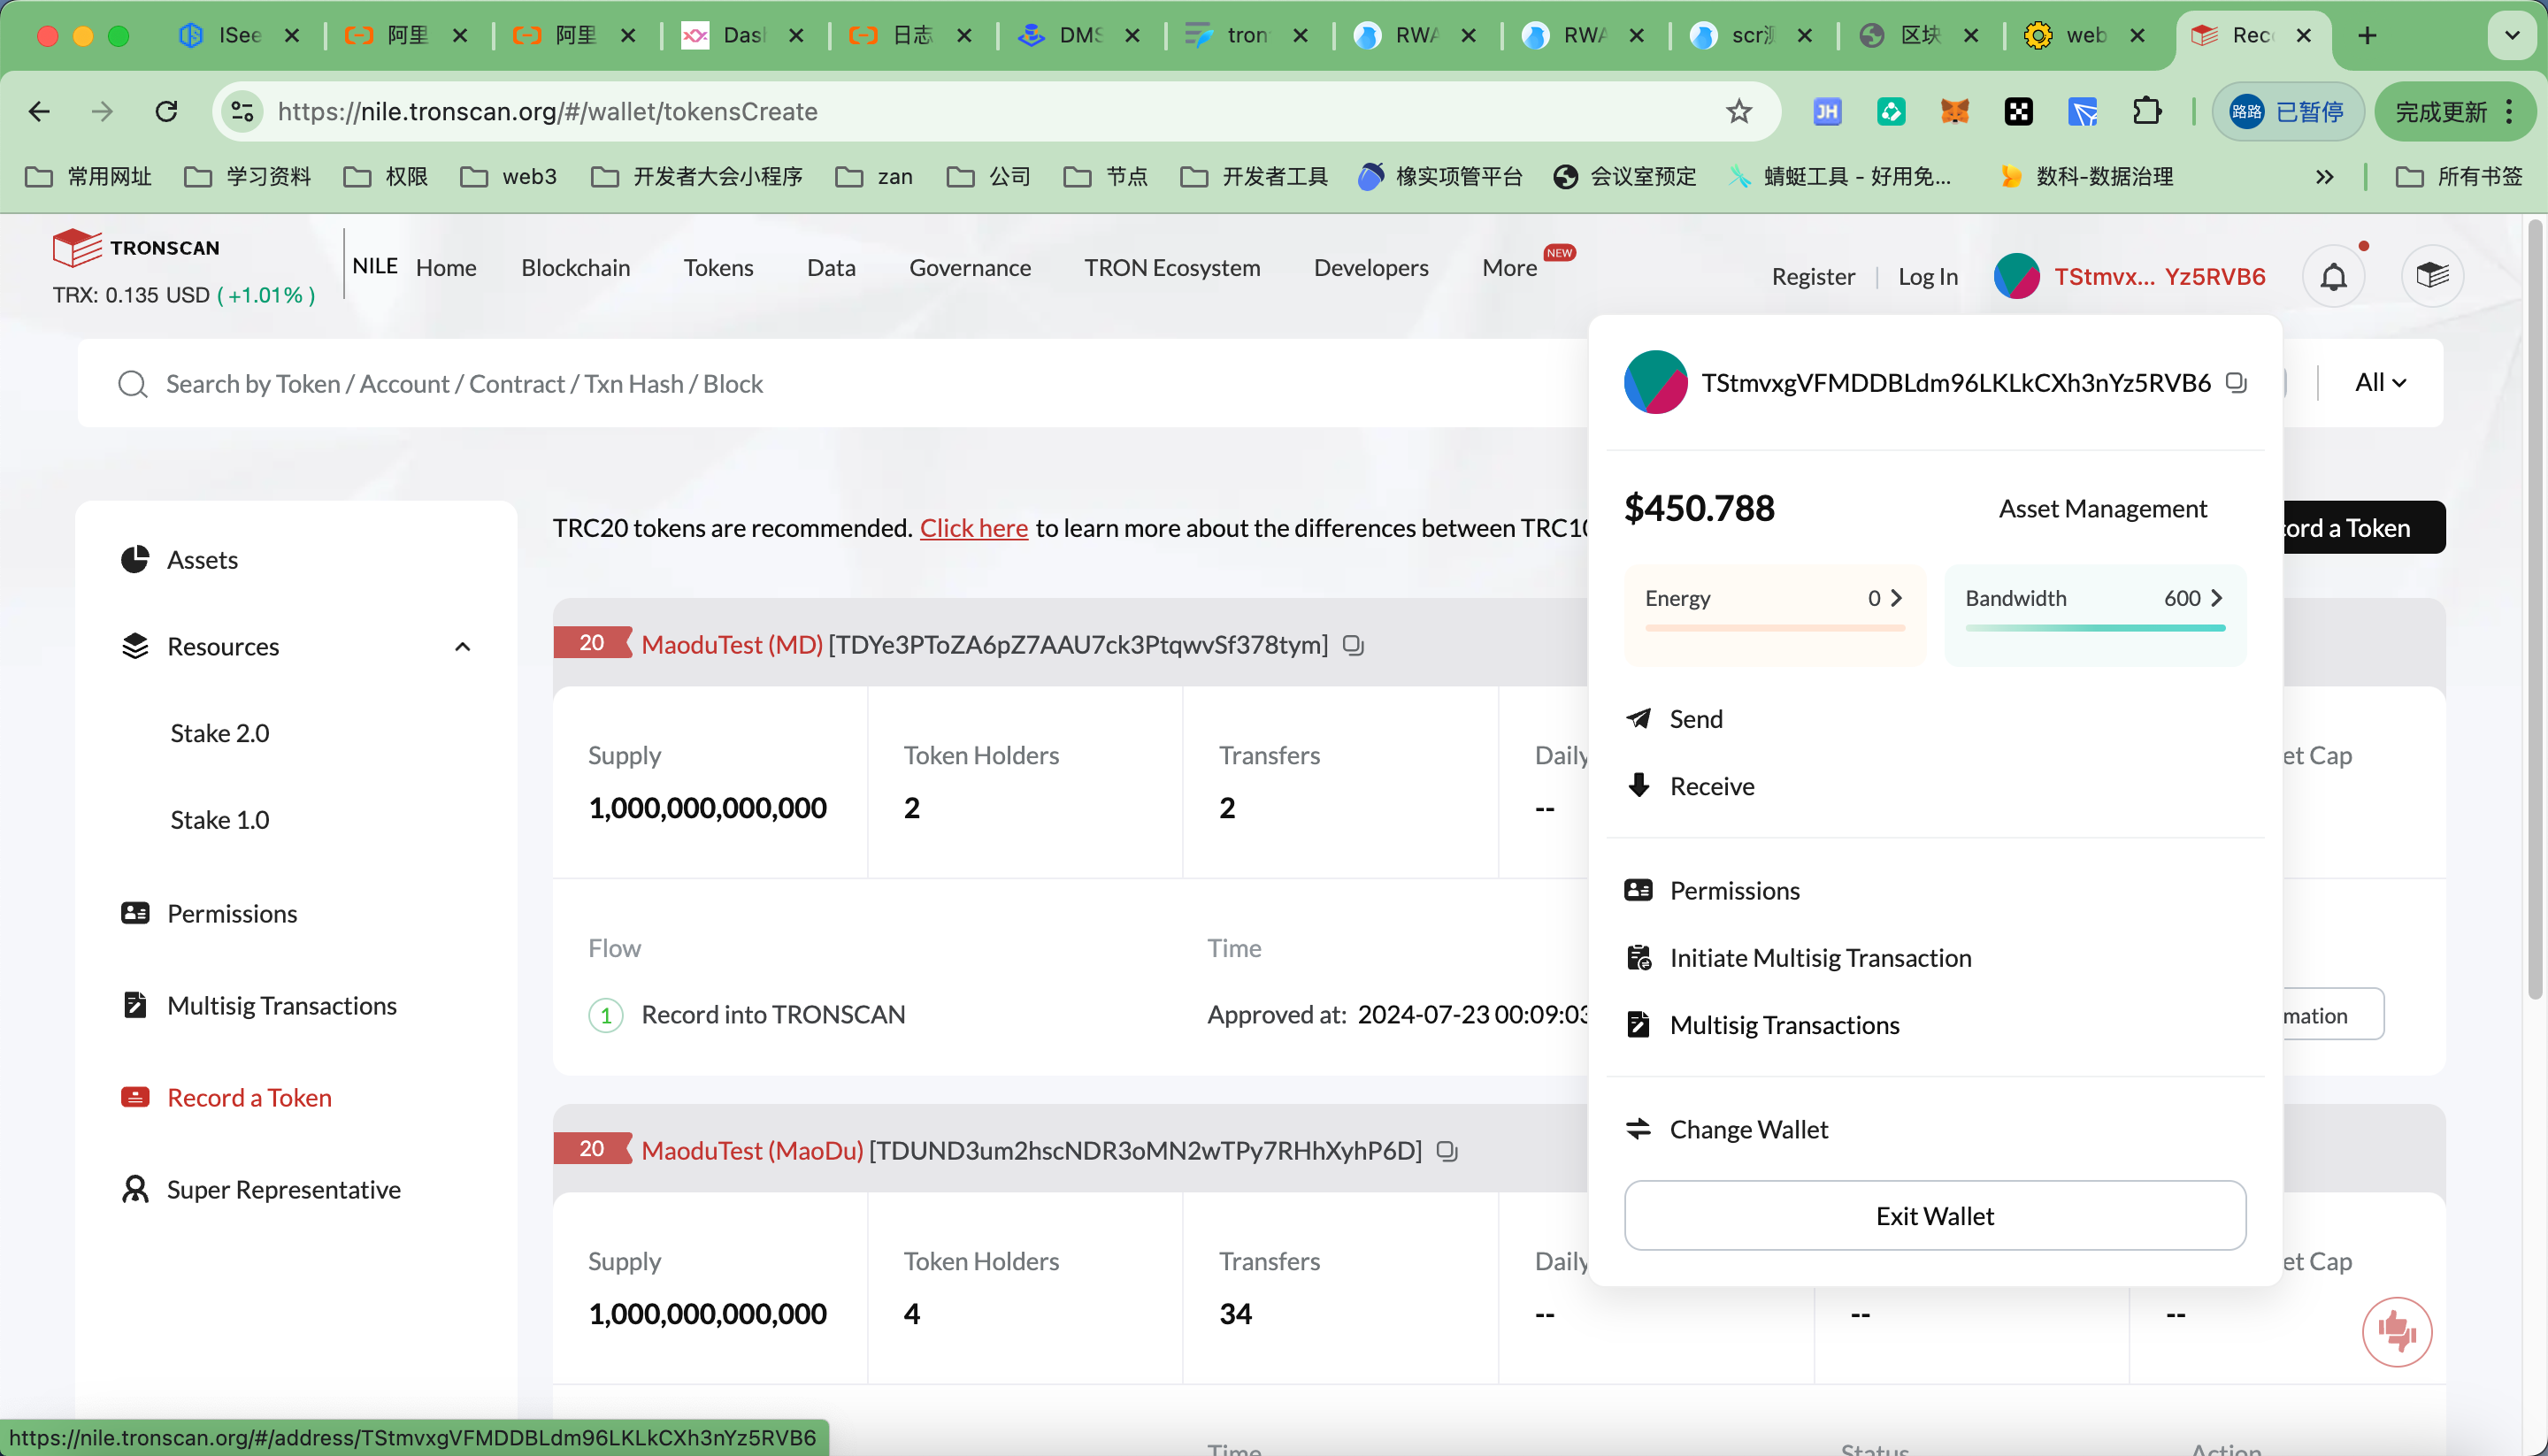Open the All search filter dropdown
Viewport: 2548px width, 1456px height.
pos(2379,383)
